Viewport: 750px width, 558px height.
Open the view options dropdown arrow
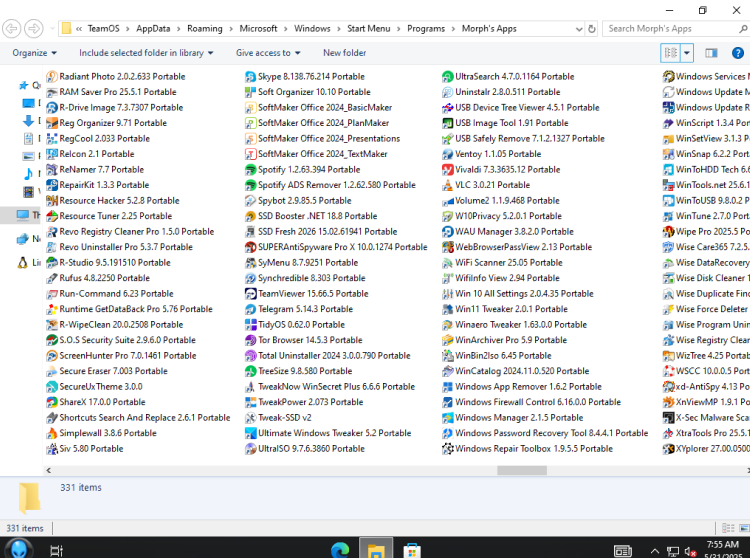point(687,53)
